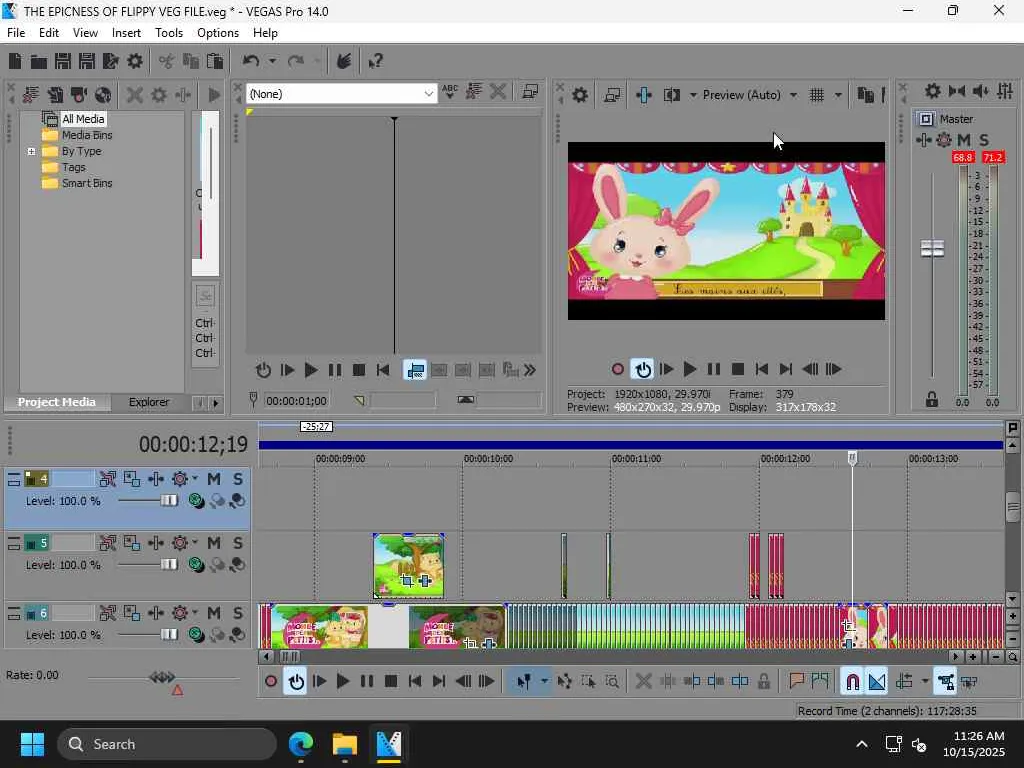Toggle Master bus Solo button
Screen dimensions: 1024x768
[x=984, y=140]
